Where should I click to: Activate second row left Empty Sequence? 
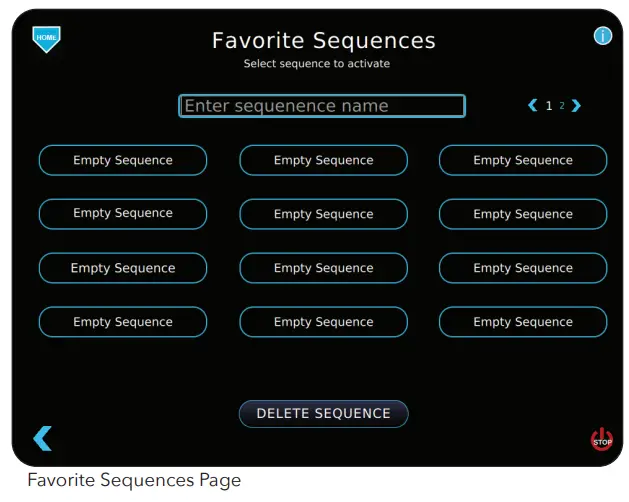123,214
